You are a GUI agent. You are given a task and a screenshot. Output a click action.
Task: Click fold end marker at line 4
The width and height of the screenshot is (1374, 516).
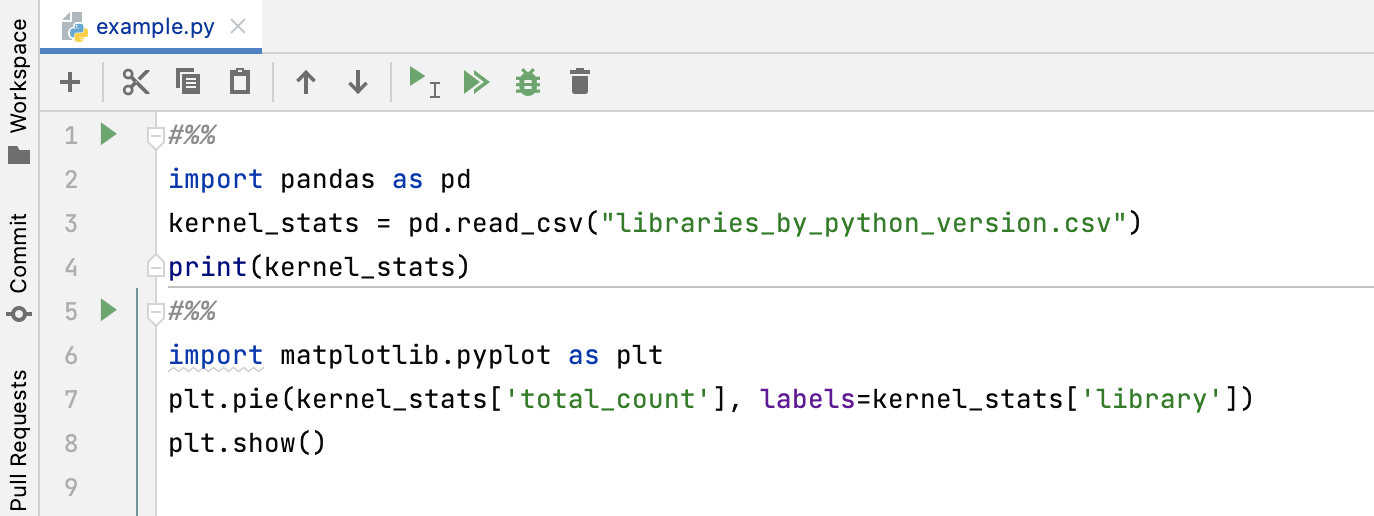pyautogui.click(x=154, y=265)
